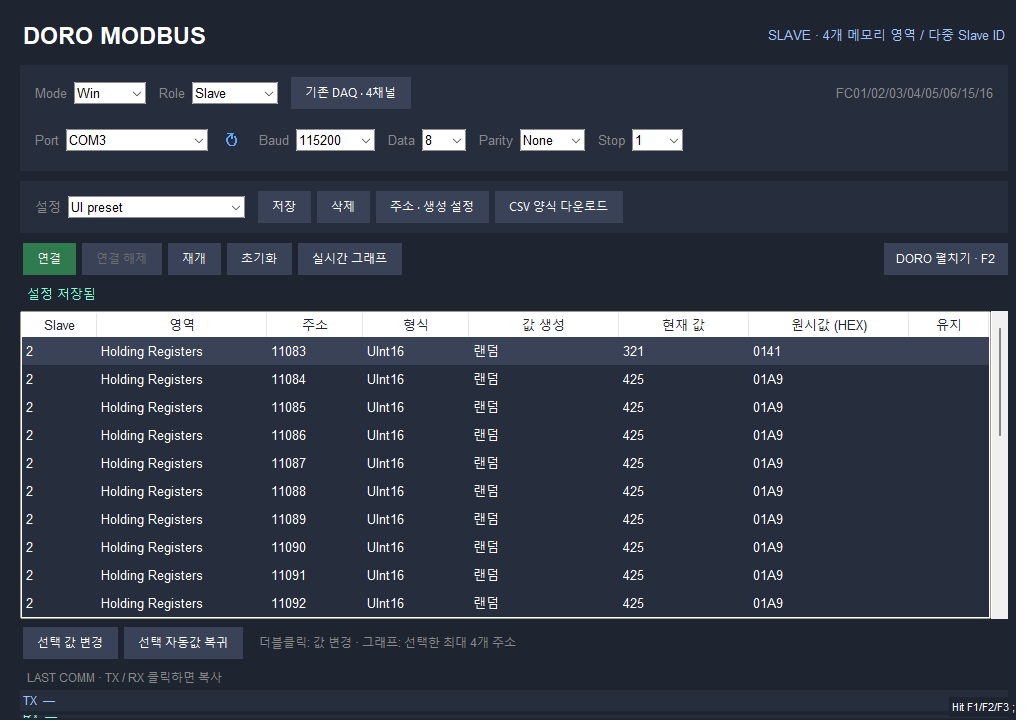
Task: Open the Parity None dropdown
Action: 552,140
